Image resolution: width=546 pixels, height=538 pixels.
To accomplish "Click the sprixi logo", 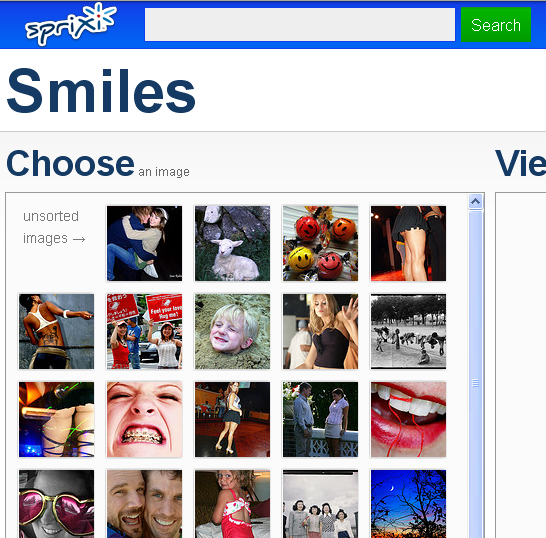I will point(71,24).
